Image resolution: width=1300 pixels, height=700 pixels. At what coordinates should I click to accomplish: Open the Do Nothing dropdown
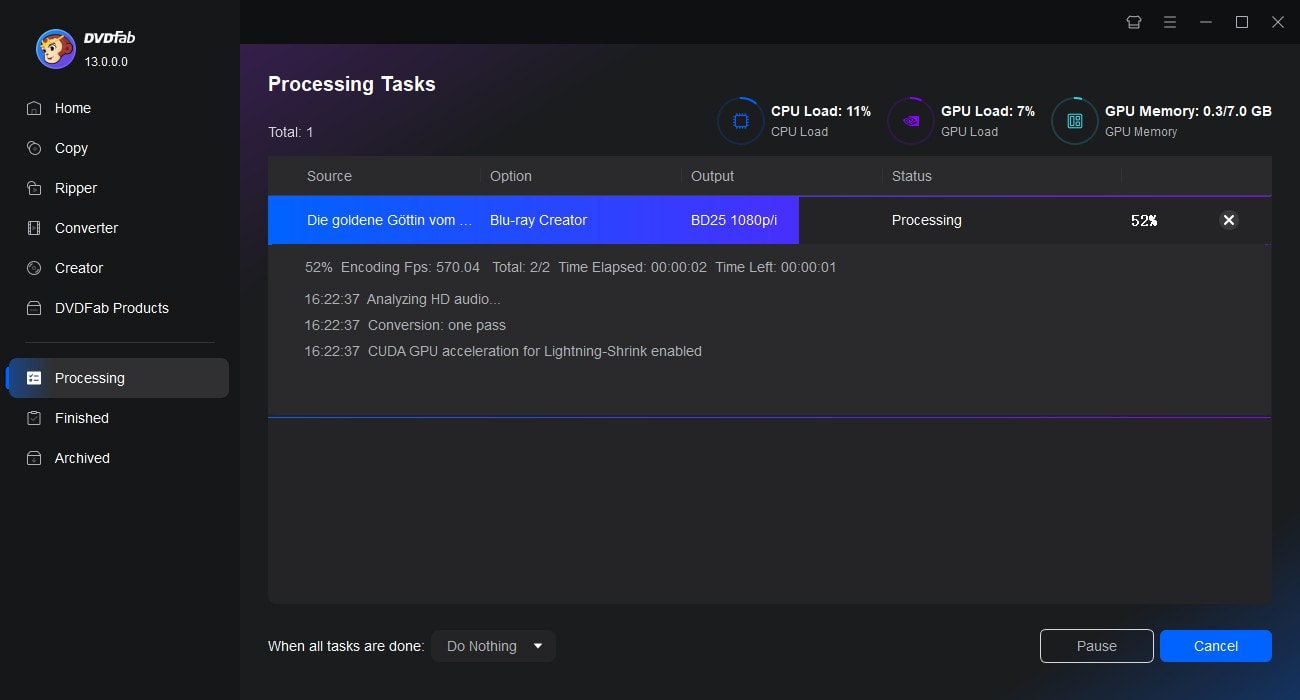(x=493, y=646)
